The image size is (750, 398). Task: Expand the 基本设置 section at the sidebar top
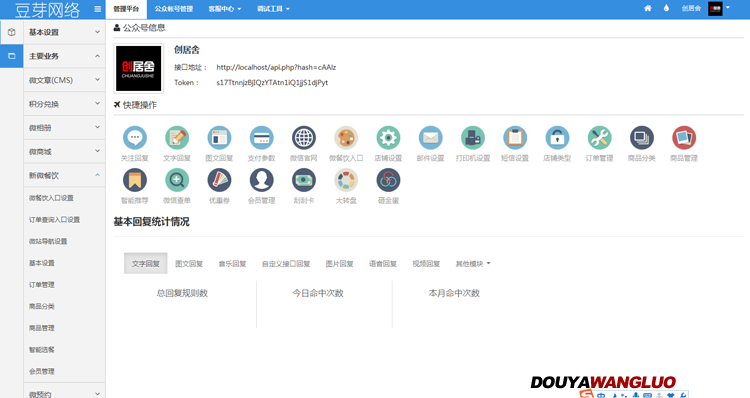click(x=64, y=32)
